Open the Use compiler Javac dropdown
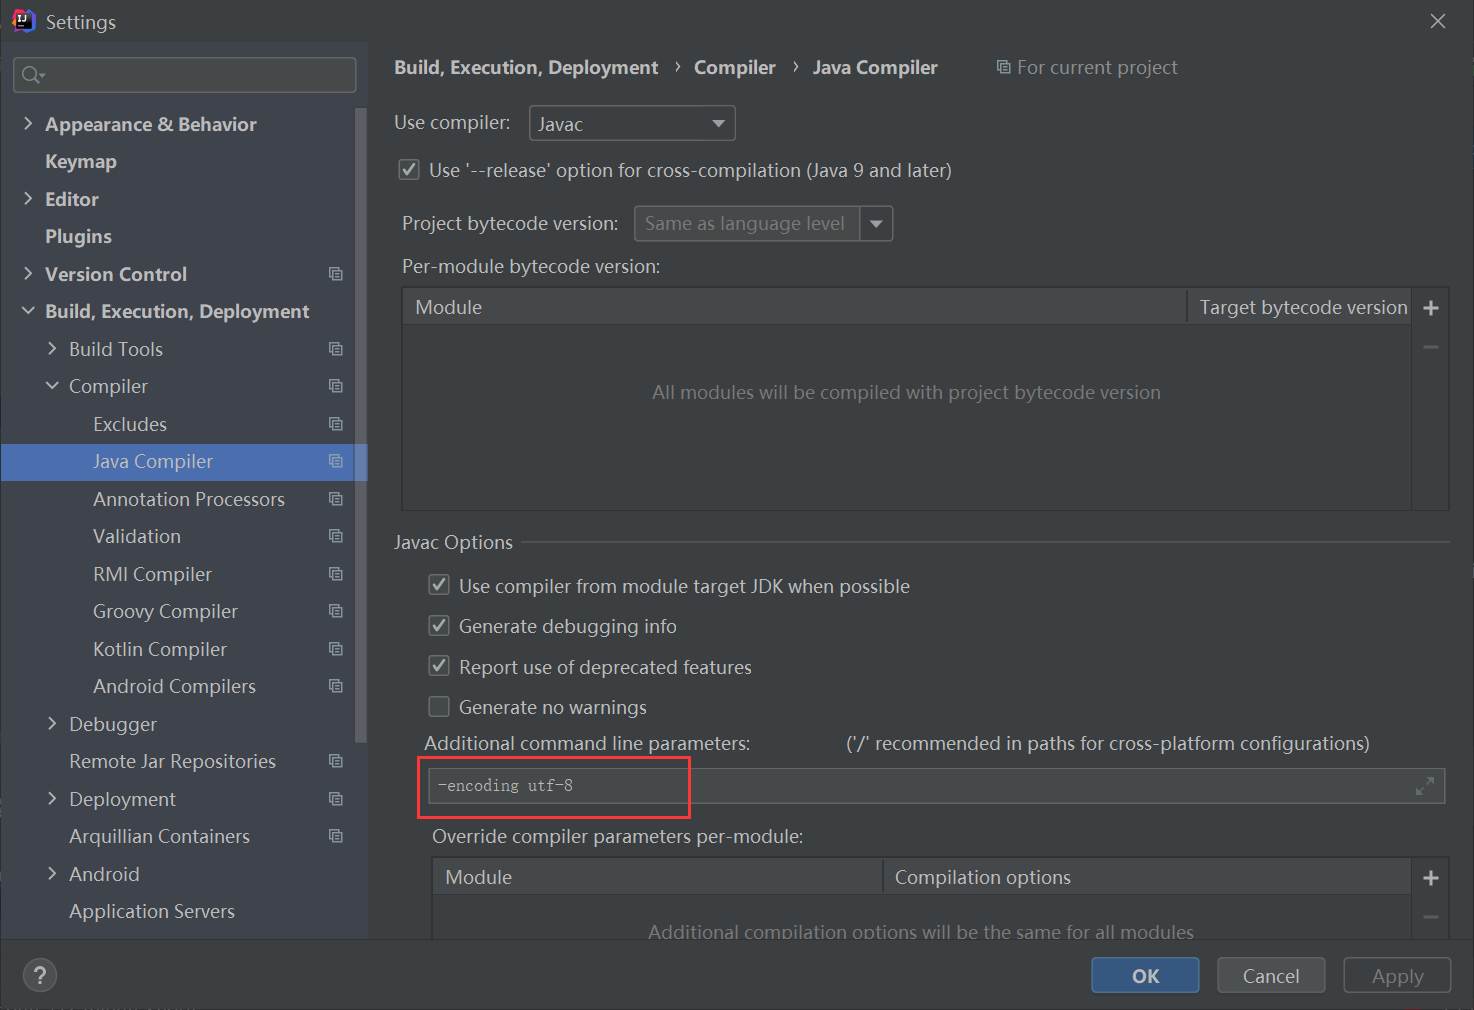1474x1010 pixels. 632,123
